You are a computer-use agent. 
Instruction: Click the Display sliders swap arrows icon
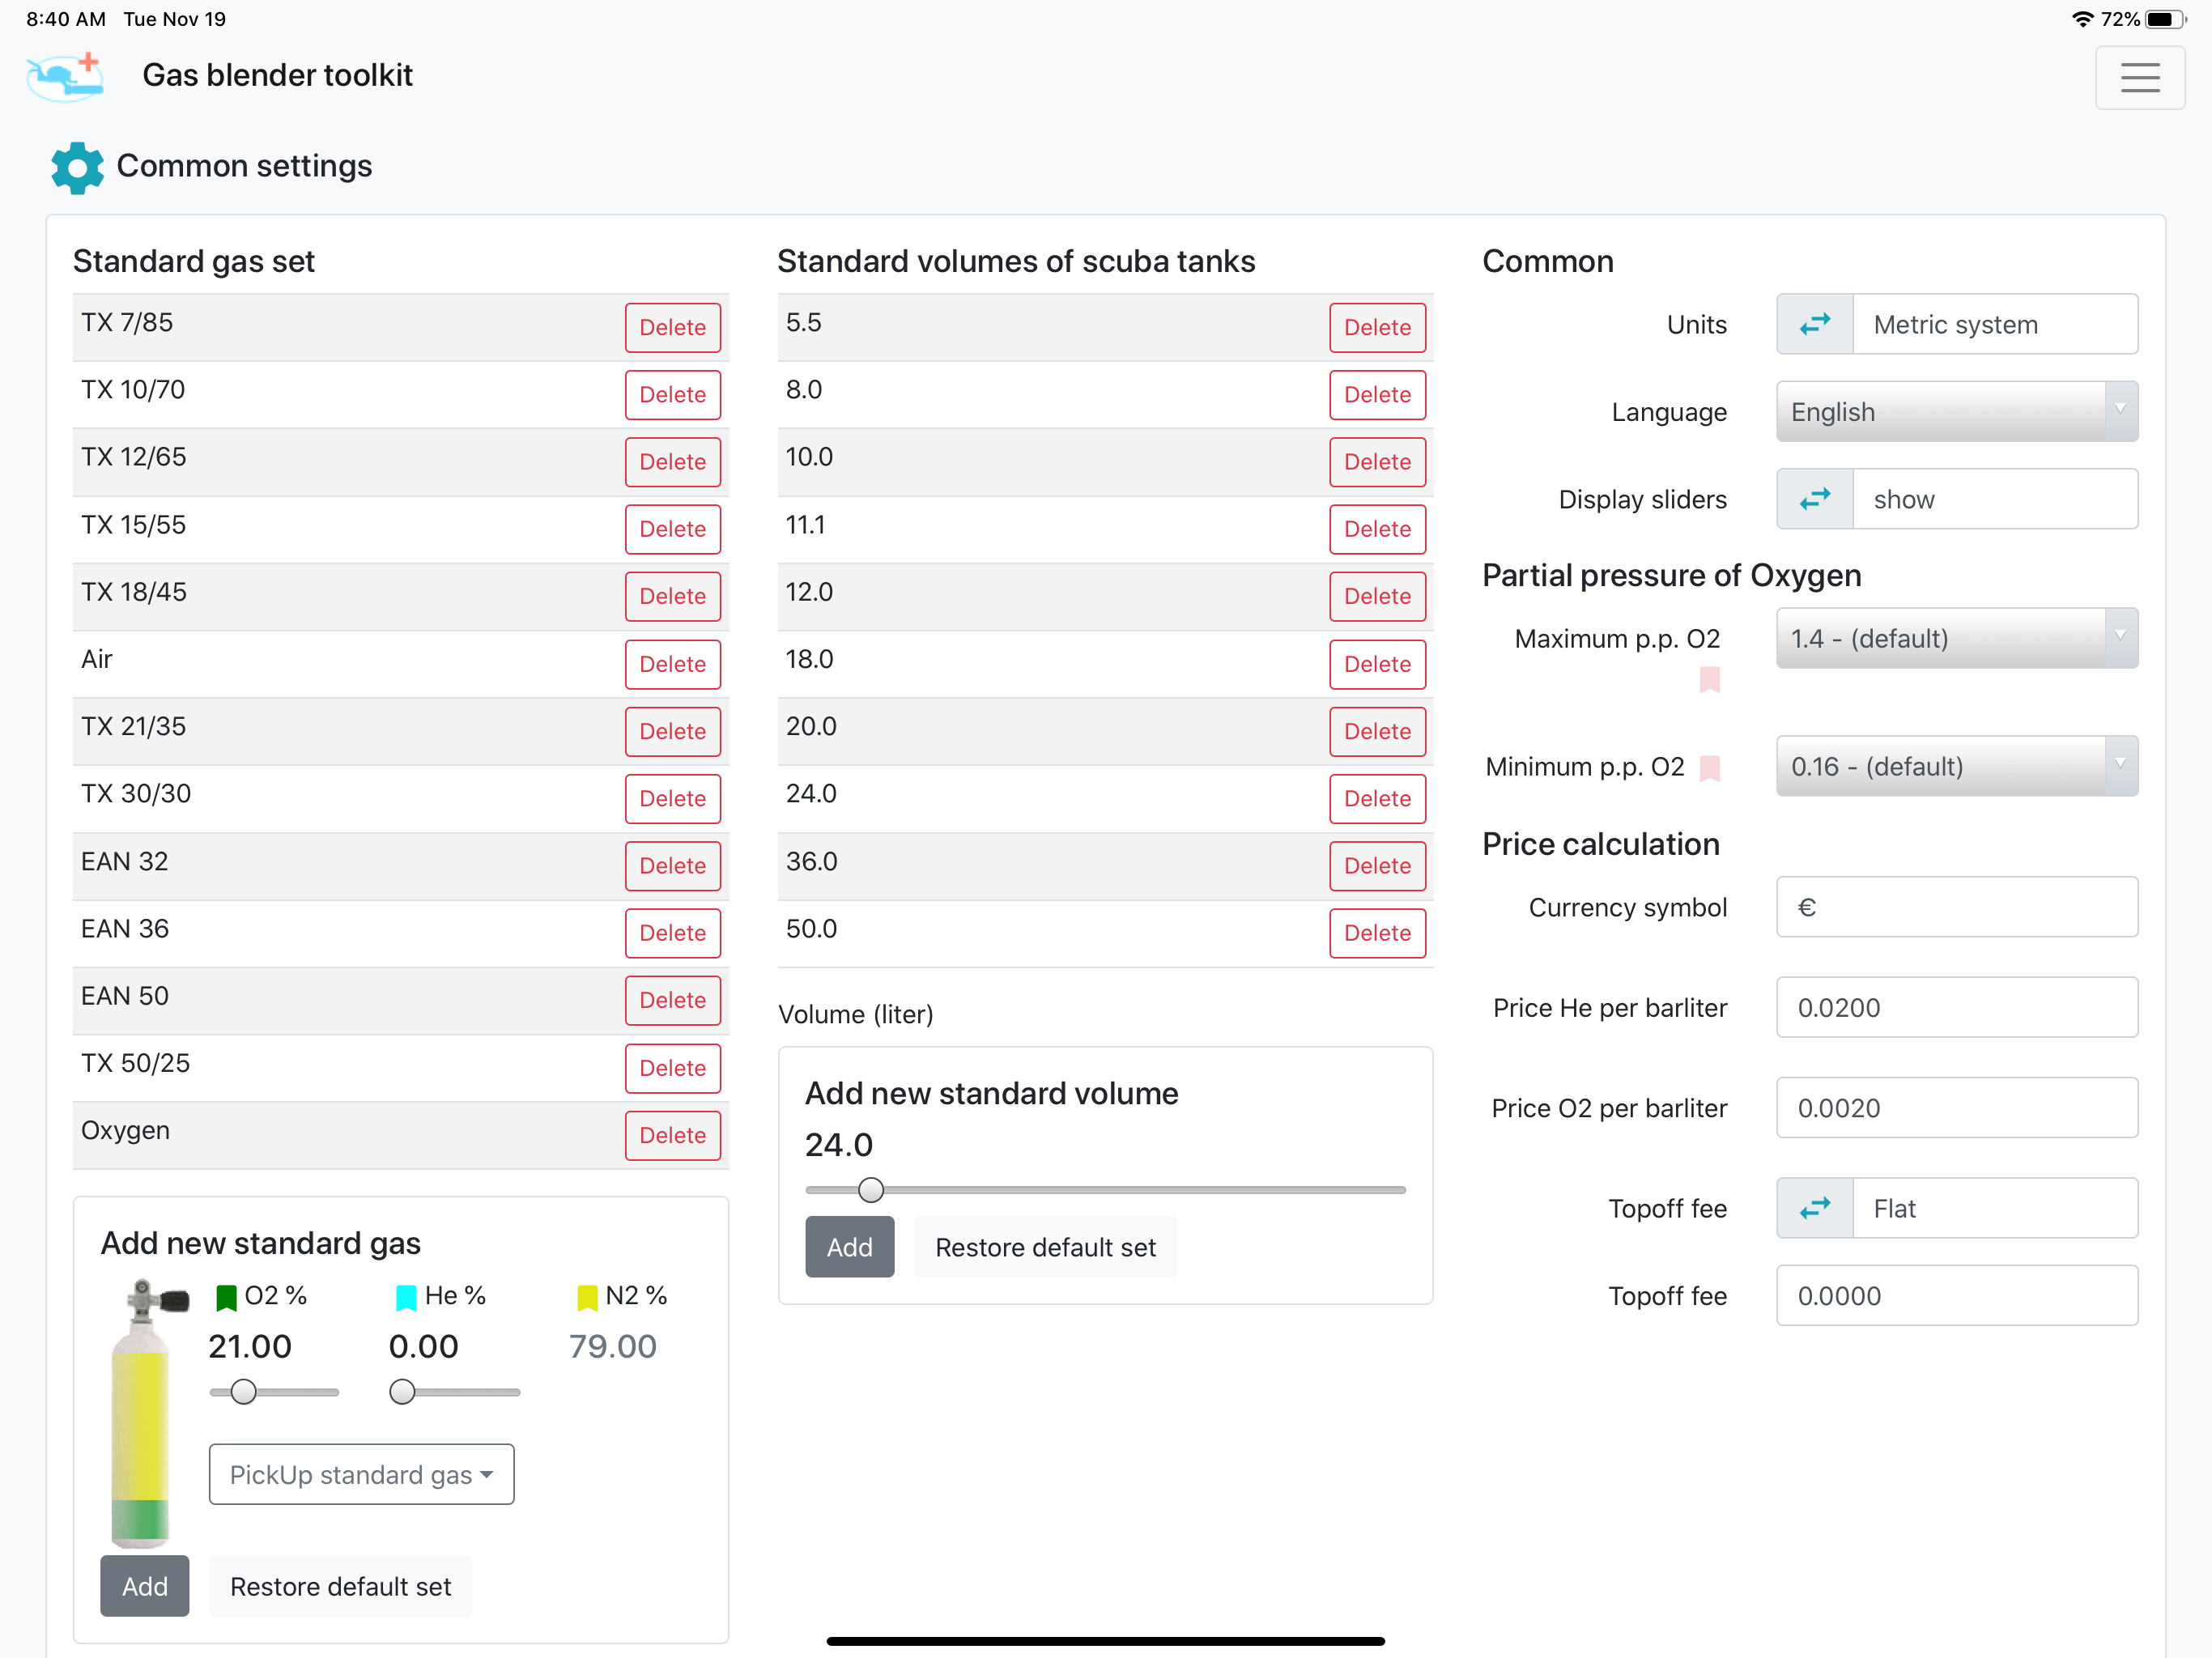click(x=1814, y=499)
